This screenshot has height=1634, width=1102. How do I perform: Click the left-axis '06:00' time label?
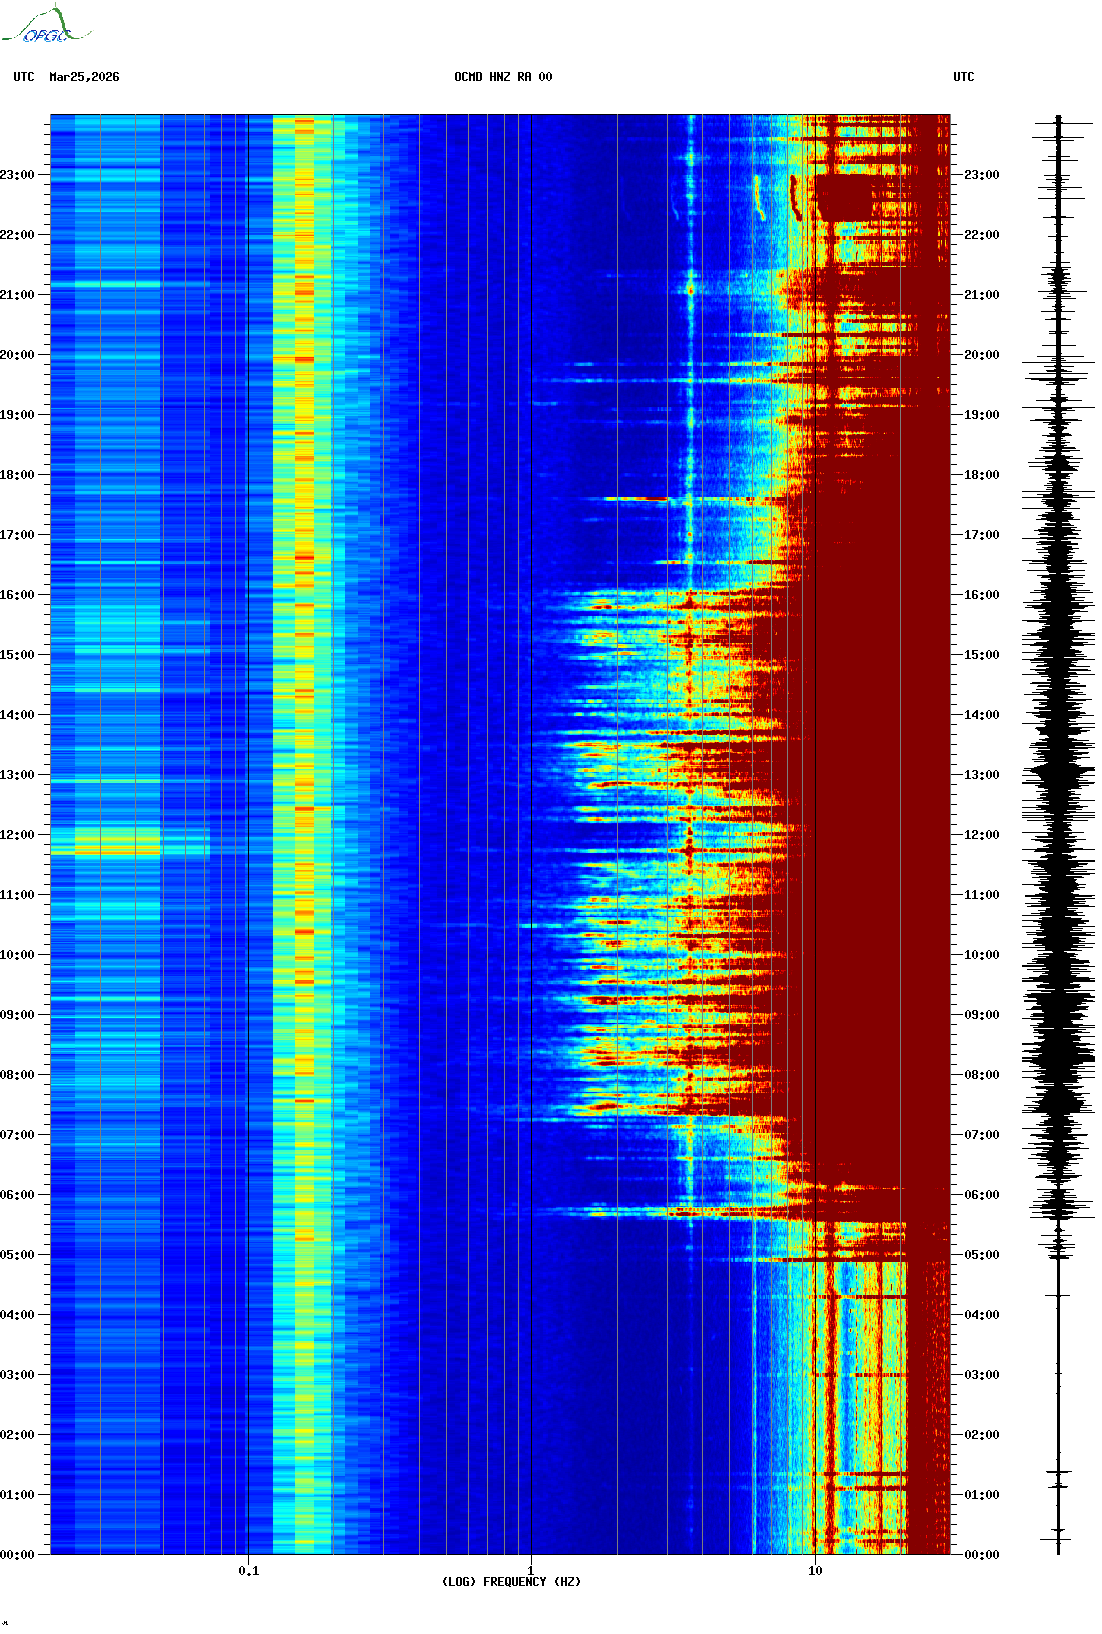point(17,1195)
